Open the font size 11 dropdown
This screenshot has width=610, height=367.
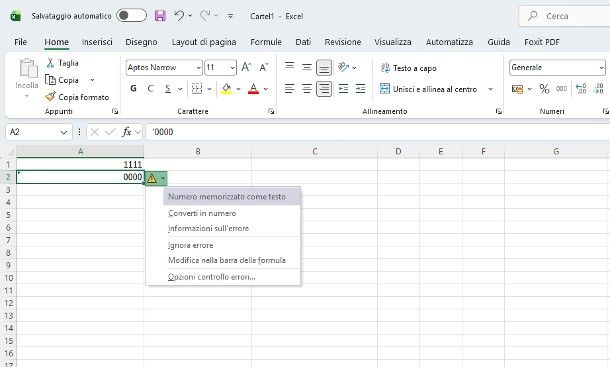coord(232,68)
